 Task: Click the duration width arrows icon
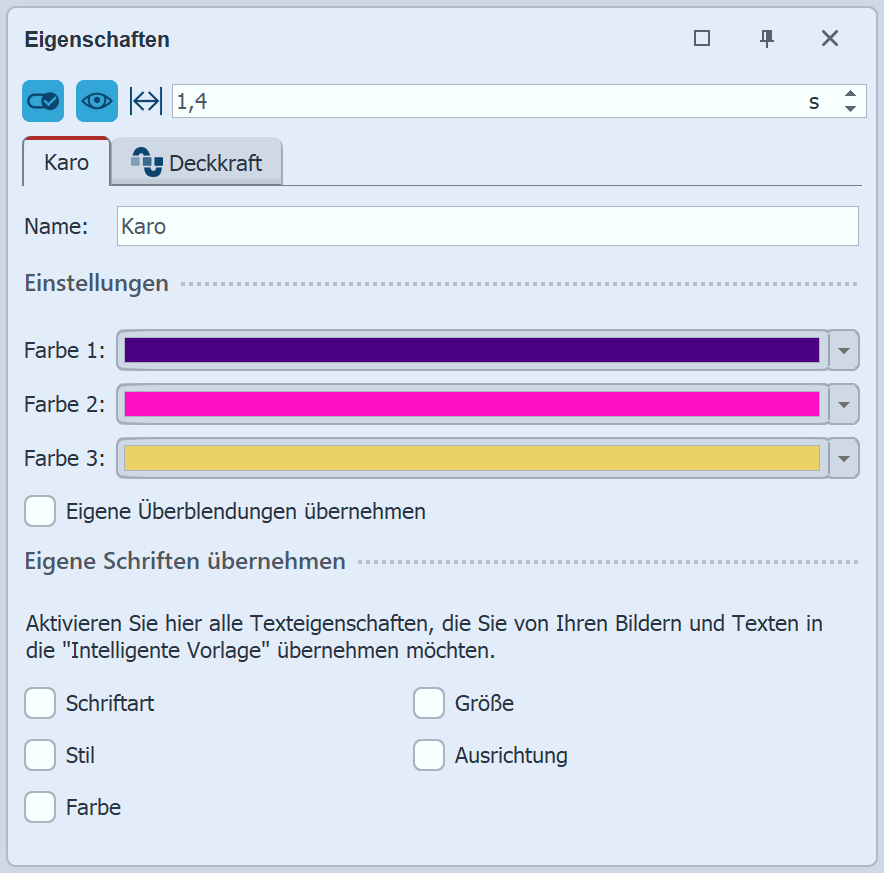point(146,101)
